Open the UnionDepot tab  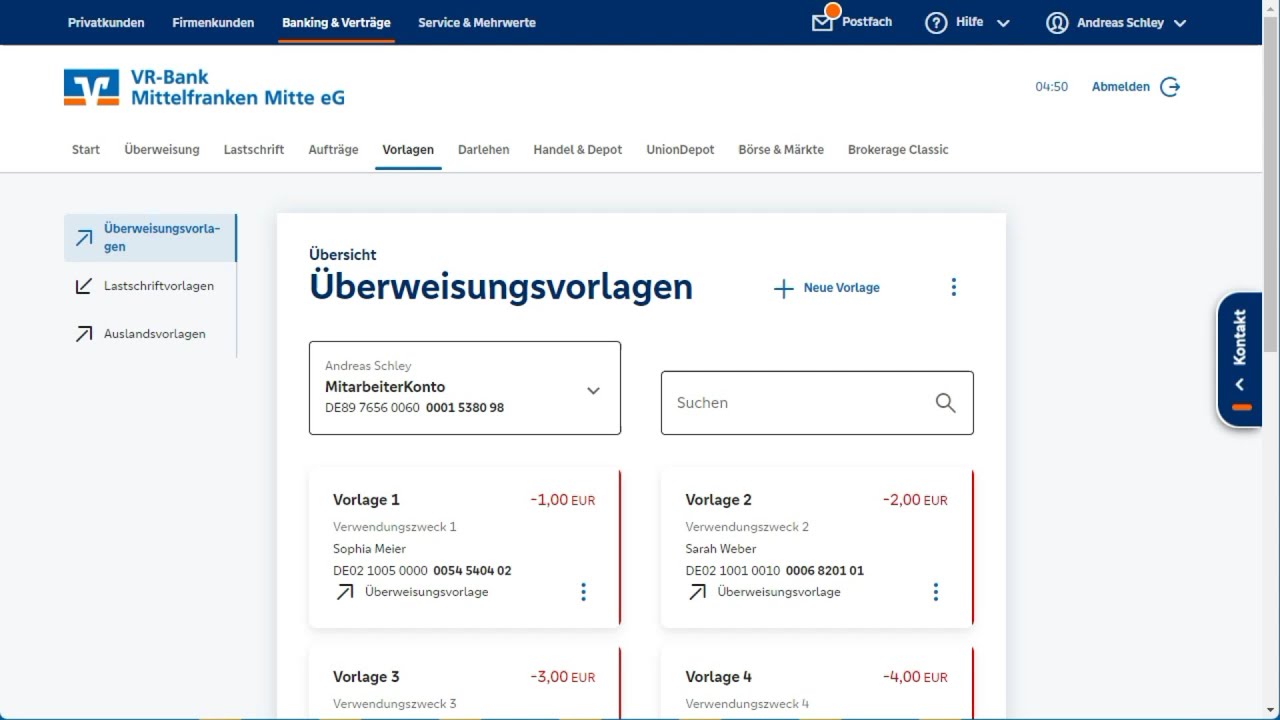681,149
